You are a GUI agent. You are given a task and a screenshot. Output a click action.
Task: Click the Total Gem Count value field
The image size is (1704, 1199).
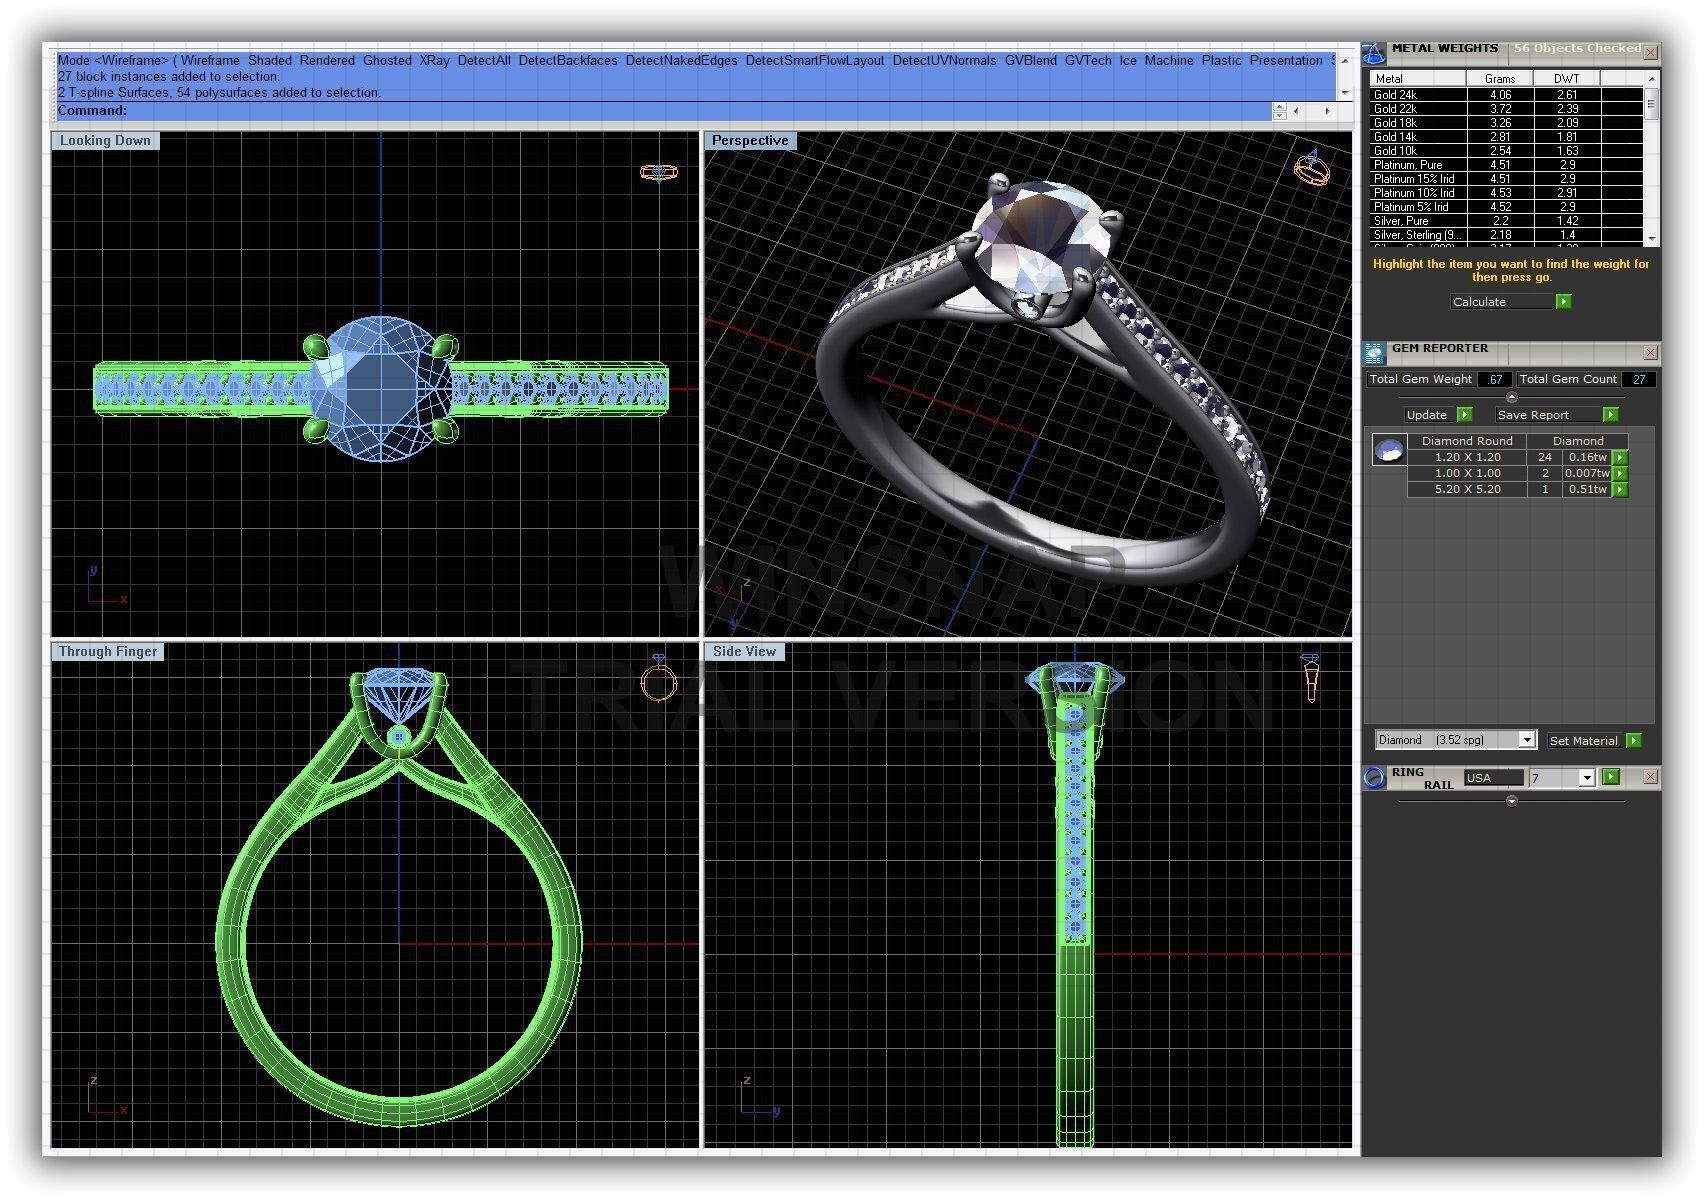[1639, 379]
